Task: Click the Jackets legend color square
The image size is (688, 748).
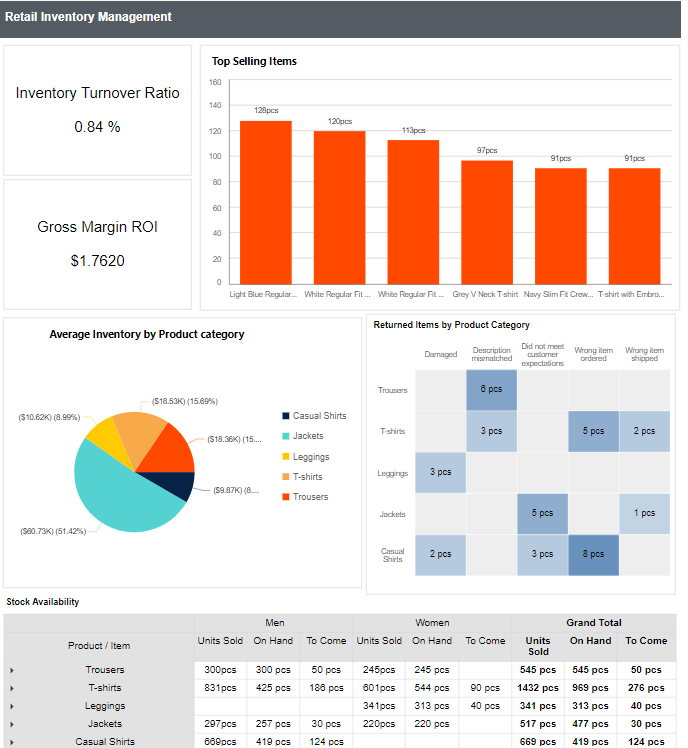Action: tap(285, 436)
